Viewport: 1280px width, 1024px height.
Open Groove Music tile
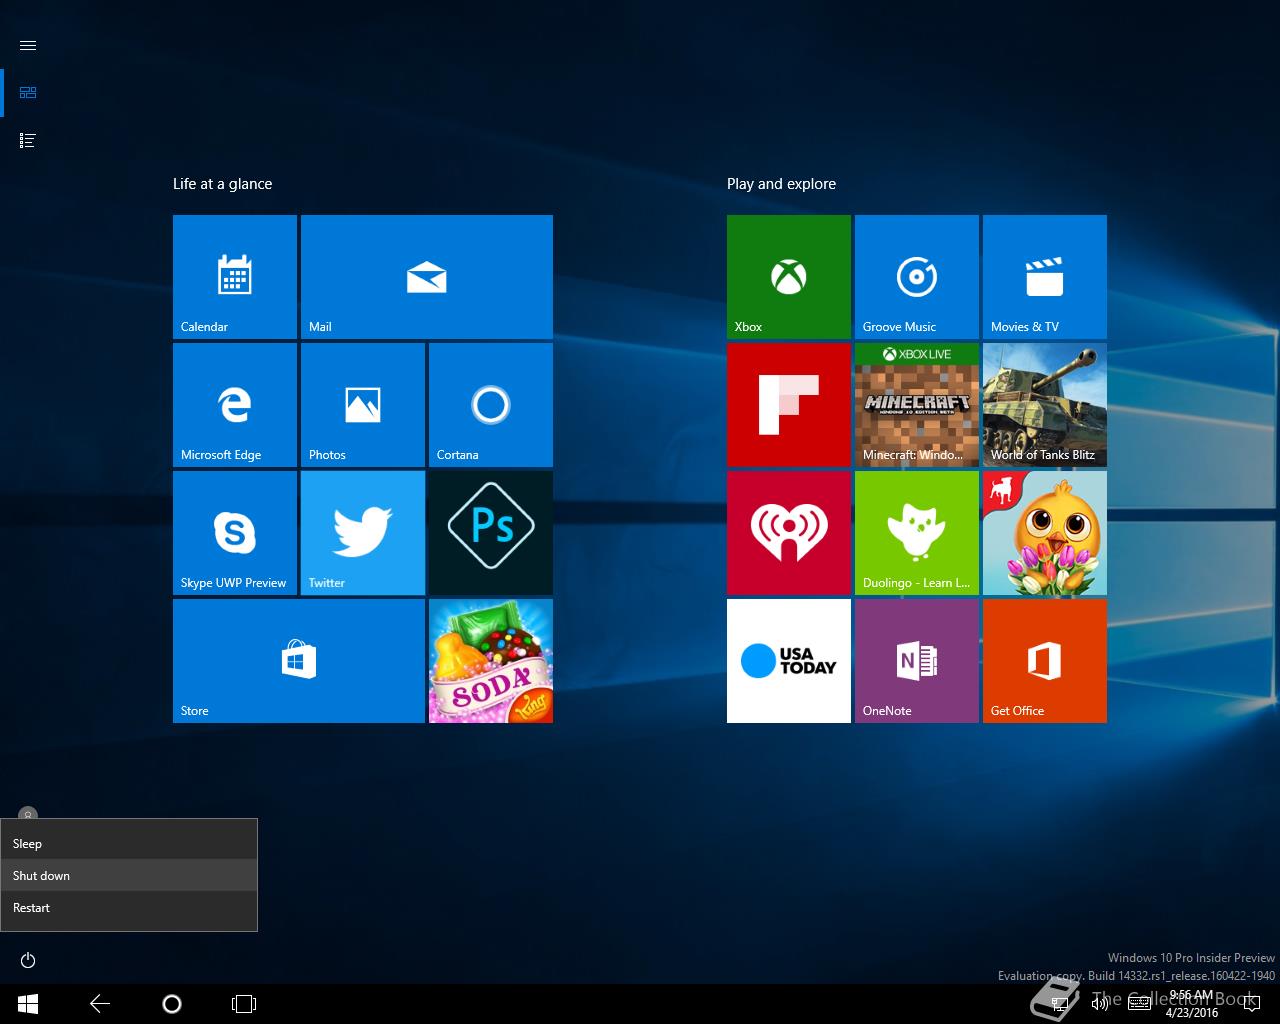(x=916, y=277)
